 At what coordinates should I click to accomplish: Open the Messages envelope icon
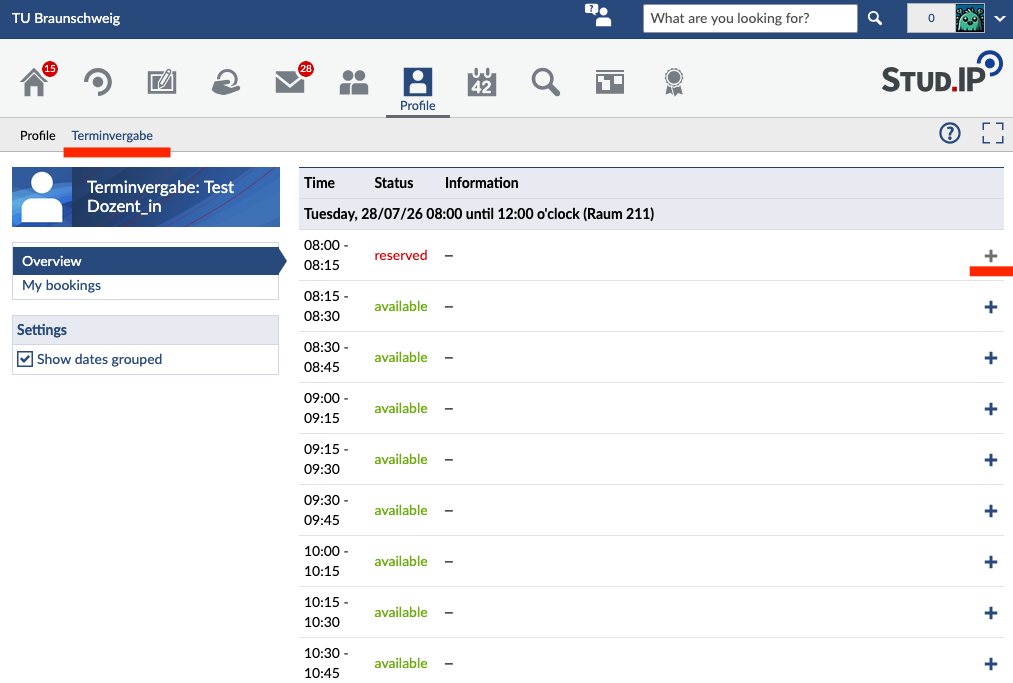(x=289, y=83)
